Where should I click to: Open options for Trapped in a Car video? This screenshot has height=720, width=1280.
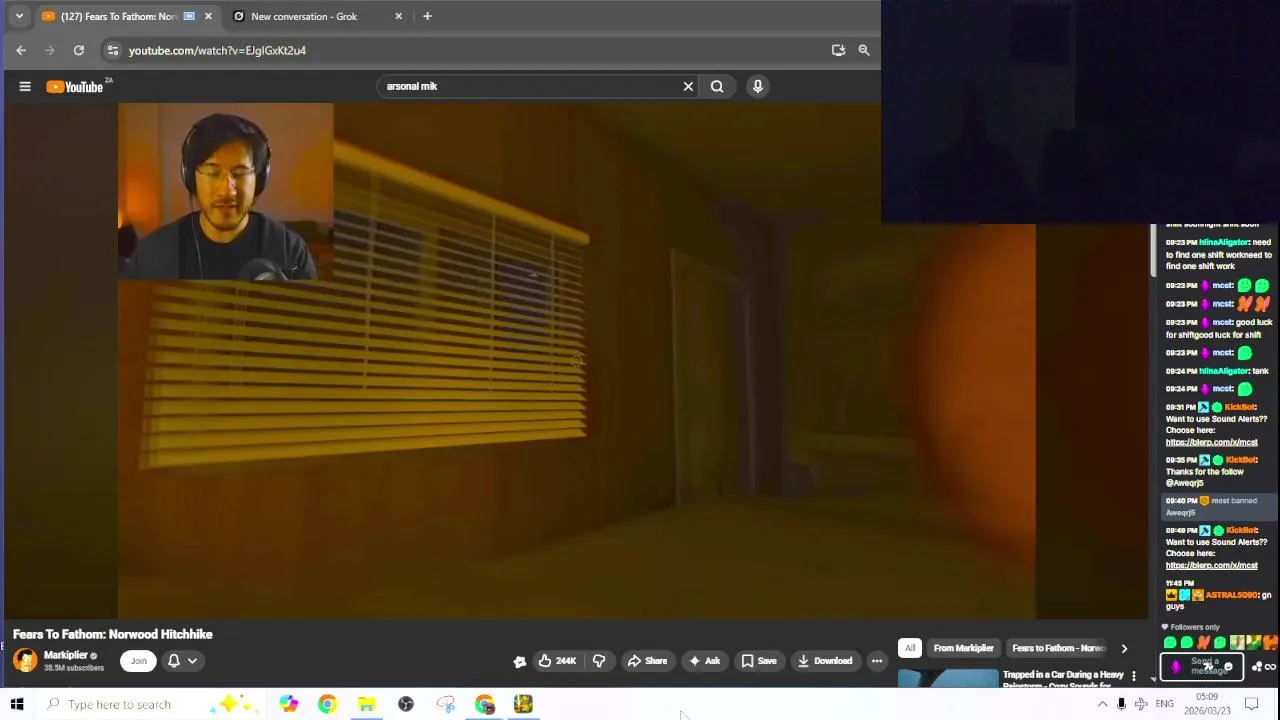(x=1133, y=677)
